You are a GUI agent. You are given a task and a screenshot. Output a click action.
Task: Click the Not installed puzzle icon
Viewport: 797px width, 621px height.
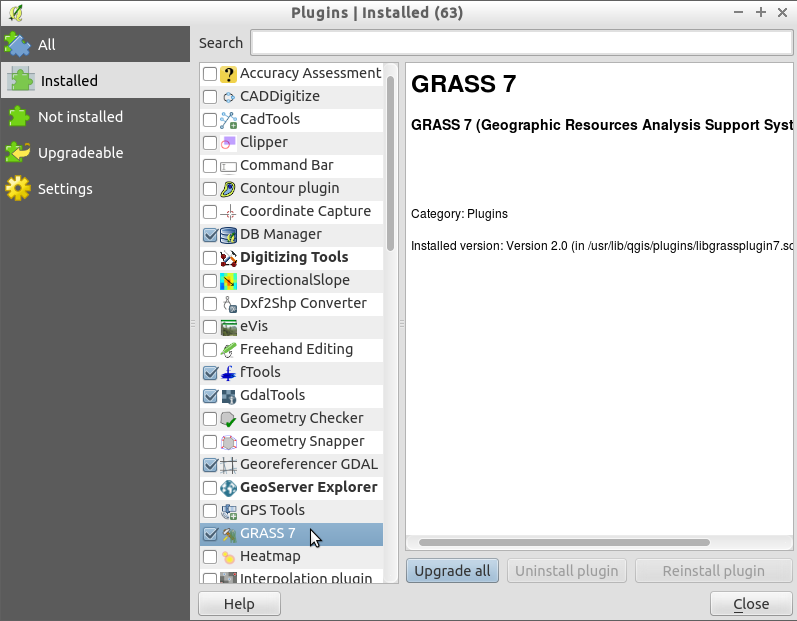point(19,116)
